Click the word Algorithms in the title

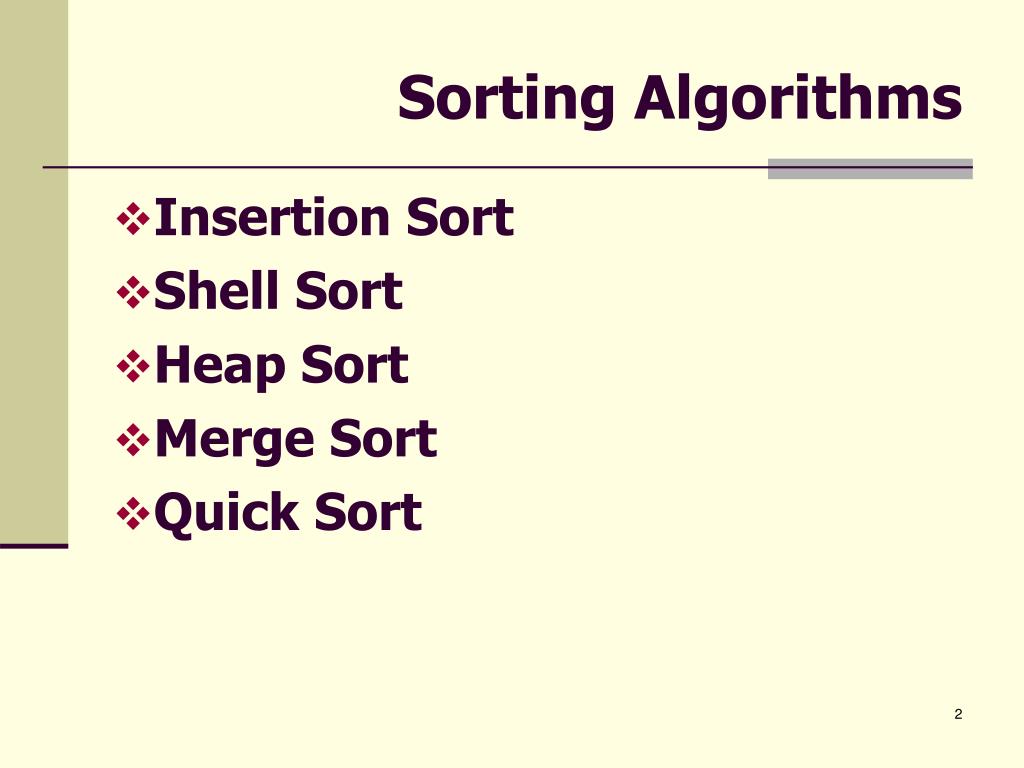(798, 99)
